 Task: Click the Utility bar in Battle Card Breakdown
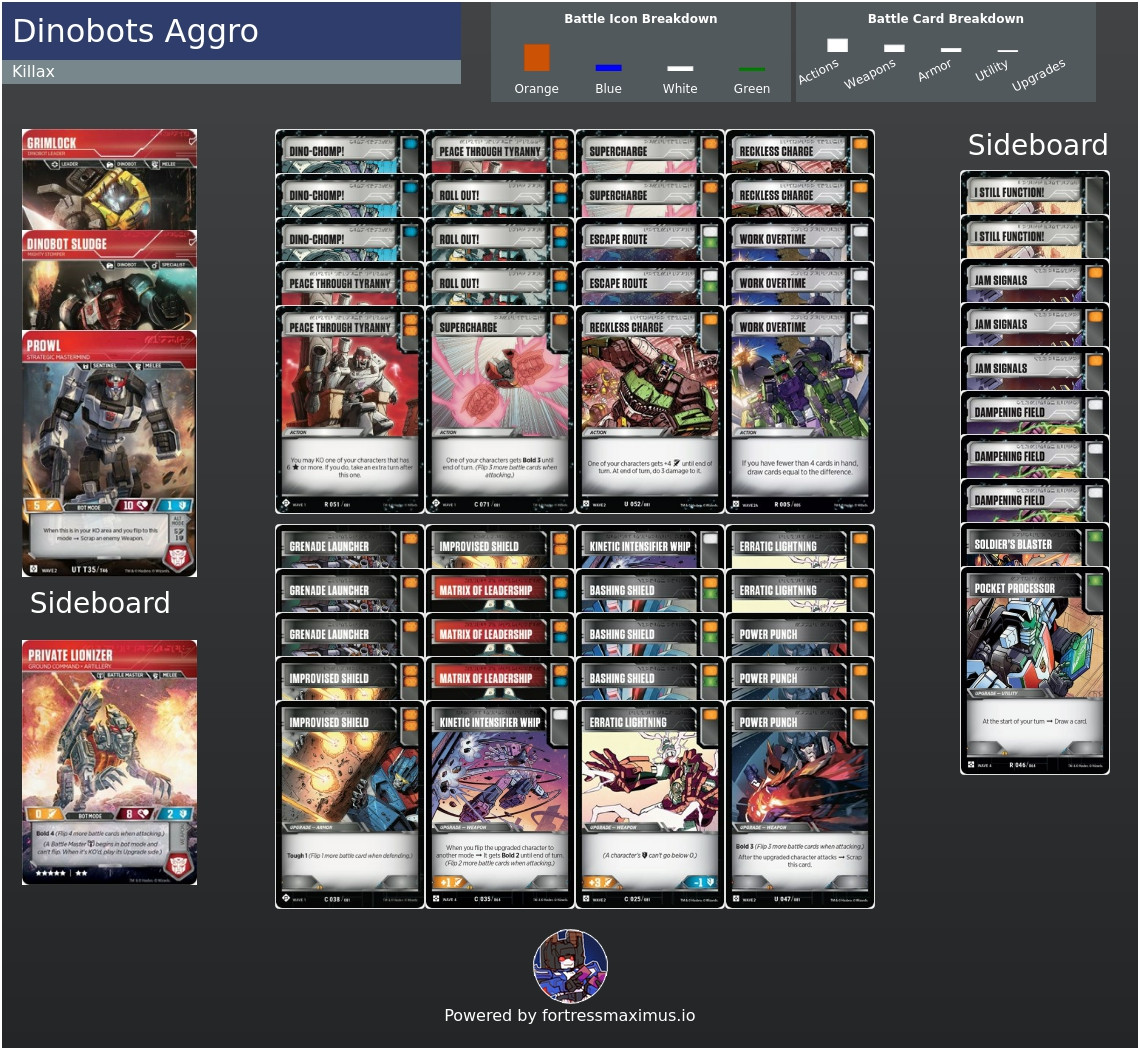click(1008, 51)
